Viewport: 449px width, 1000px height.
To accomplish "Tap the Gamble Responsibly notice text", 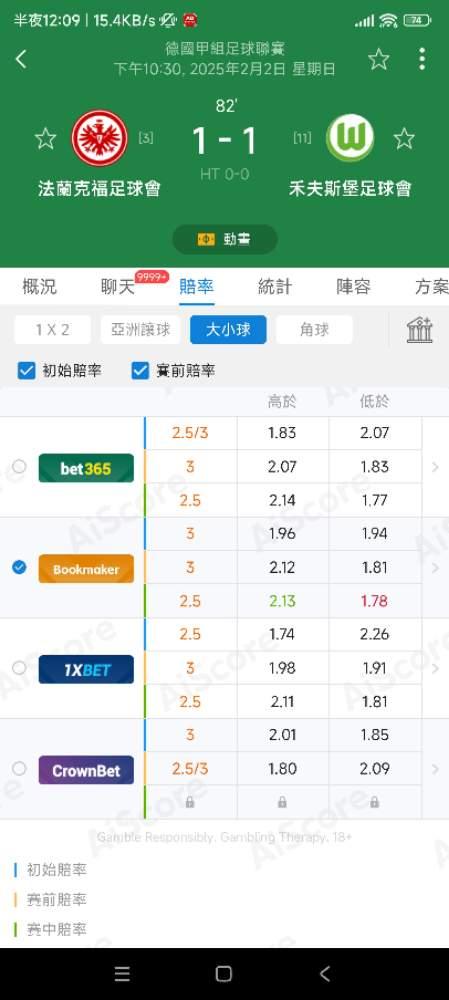I will click(224, 837).
